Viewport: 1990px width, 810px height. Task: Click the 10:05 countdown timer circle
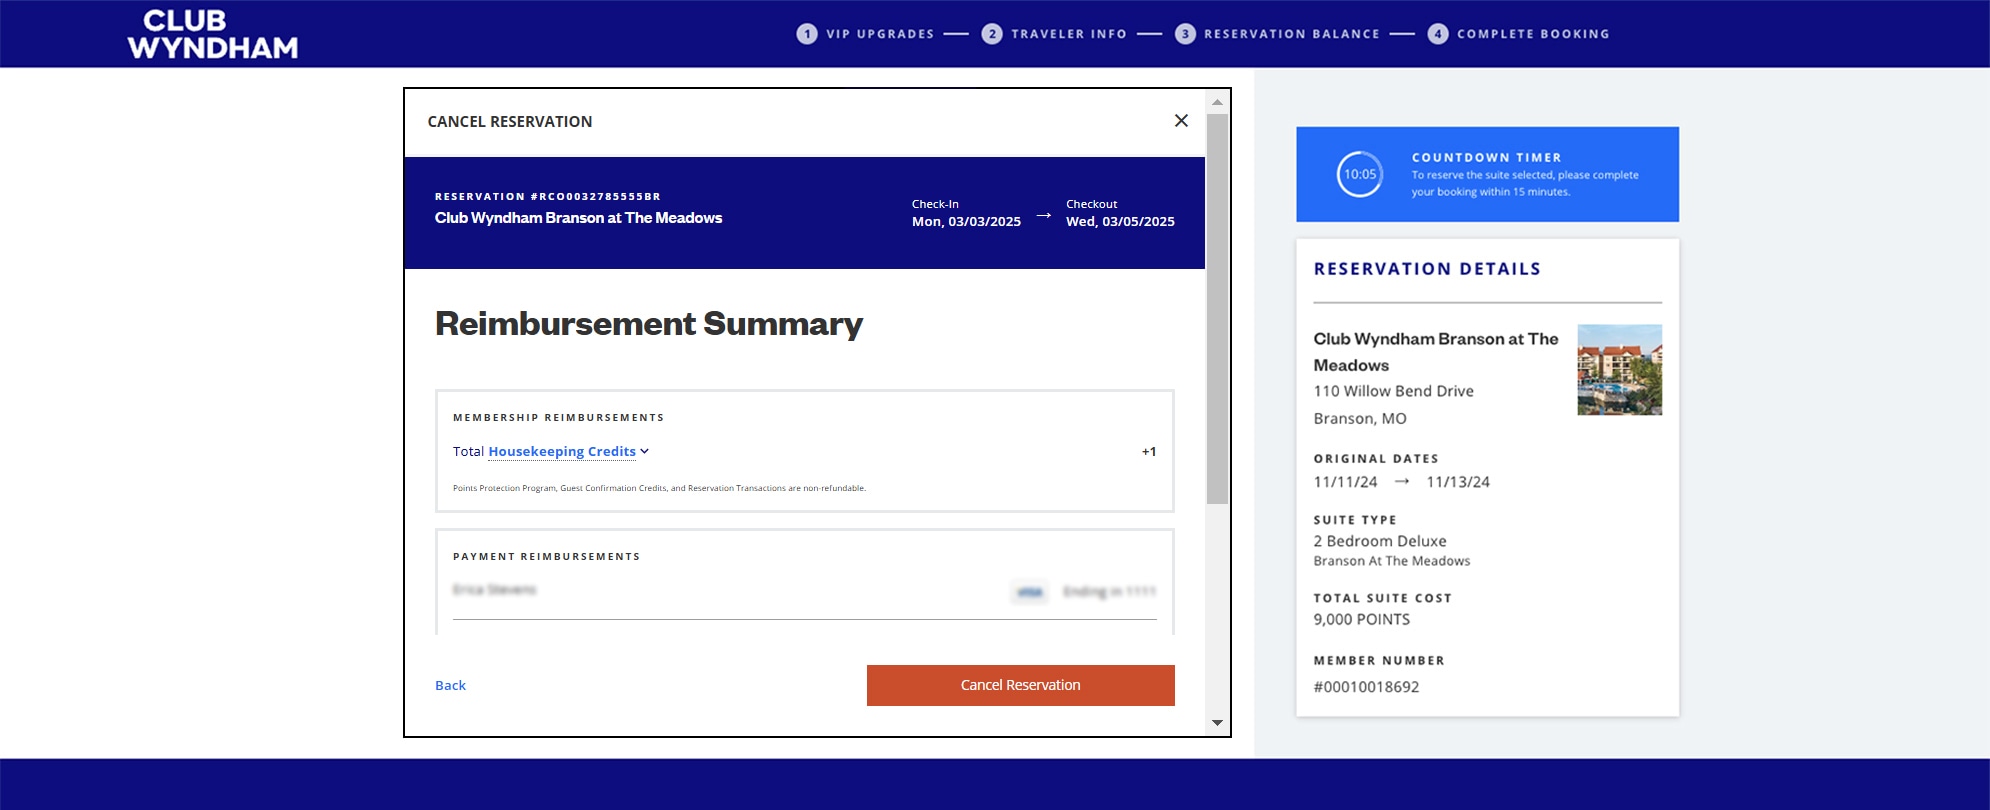click(1360, 174)
